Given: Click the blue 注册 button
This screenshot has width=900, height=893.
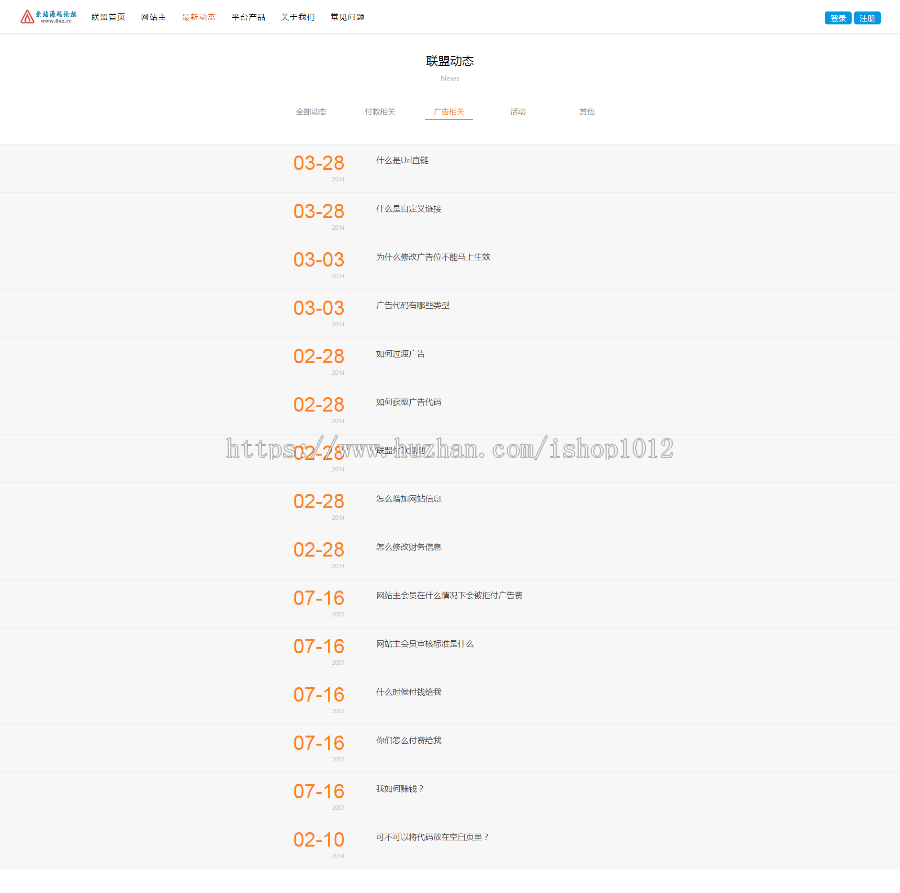Looking at the screenshot, I should [867, 18].
